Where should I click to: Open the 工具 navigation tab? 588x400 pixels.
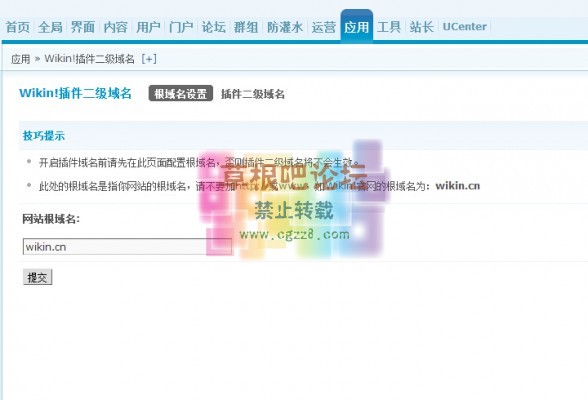389,27
